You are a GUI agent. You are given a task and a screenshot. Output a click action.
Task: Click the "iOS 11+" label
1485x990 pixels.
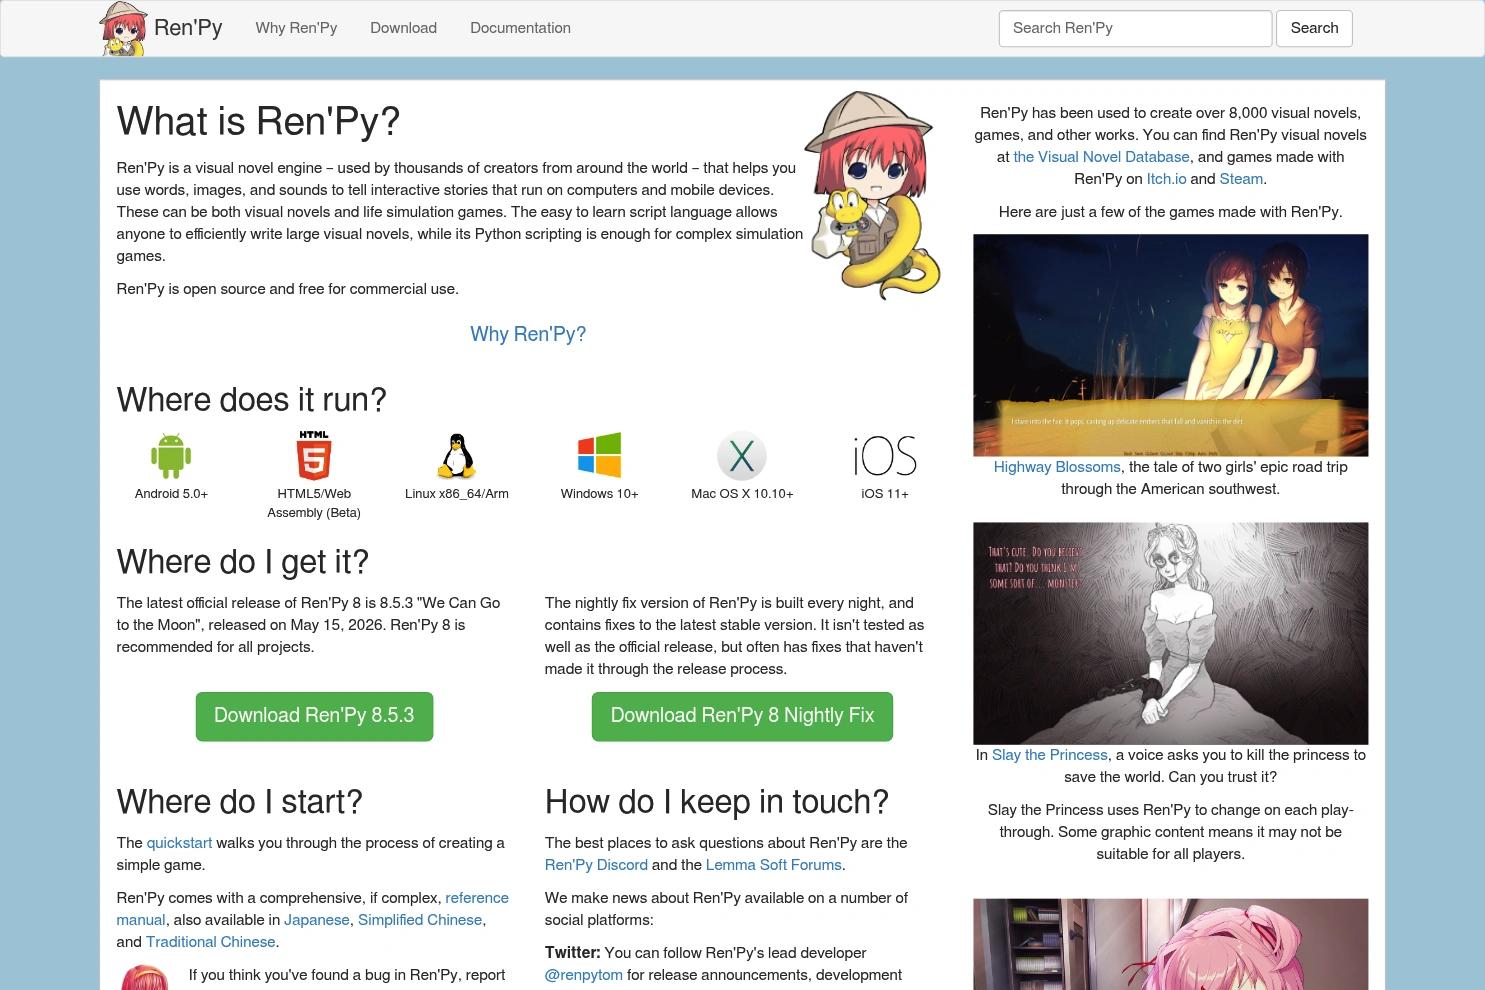click(885, 494)
